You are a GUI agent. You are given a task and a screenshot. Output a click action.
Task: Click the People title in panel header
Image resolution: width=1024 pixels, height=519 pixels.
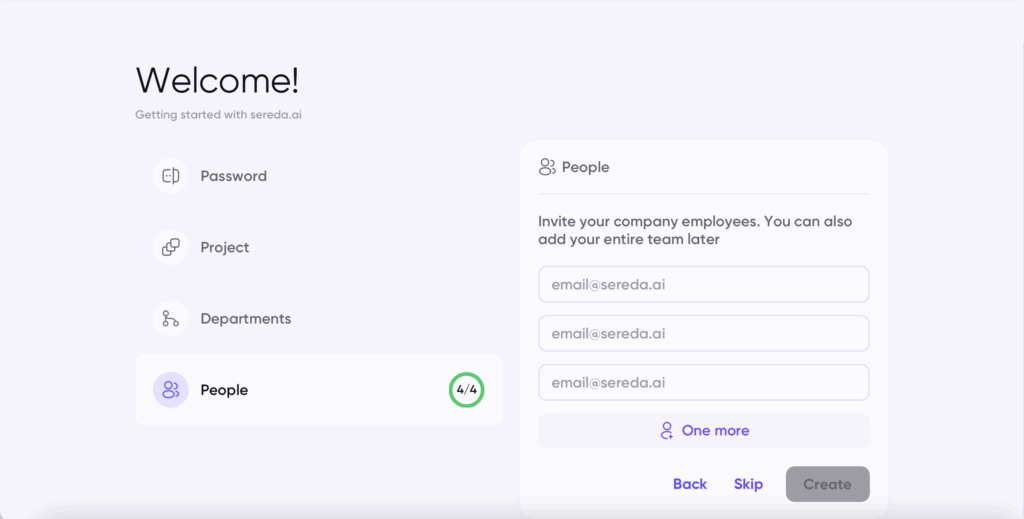pyautogui.click(x=585, y=167)
